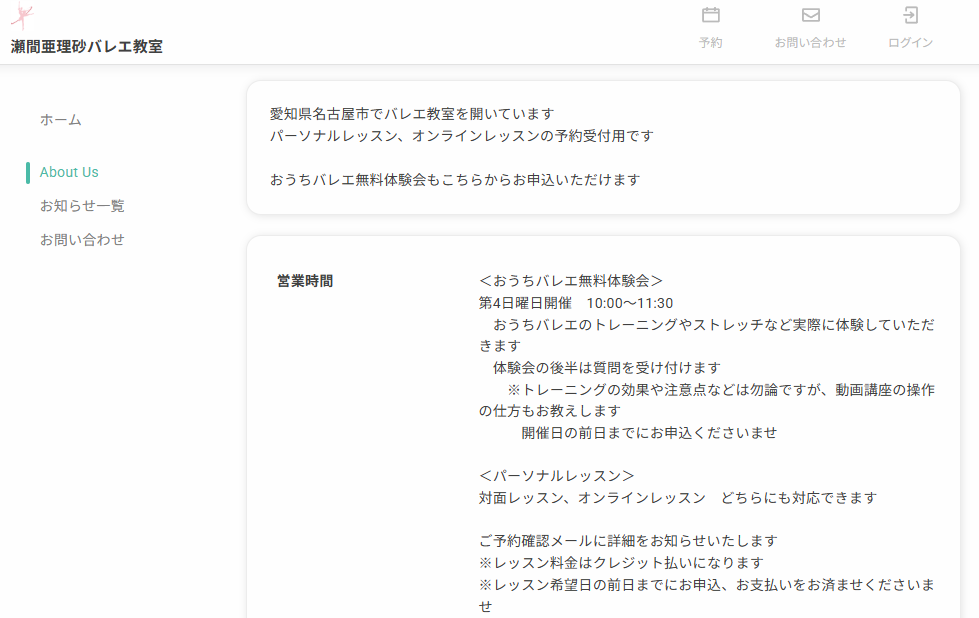Click the ＜パーソナルレッスン＞ heading text
The width and height of the screenshot is (979, 618).
pyautogui.click(x=557, y=476)
